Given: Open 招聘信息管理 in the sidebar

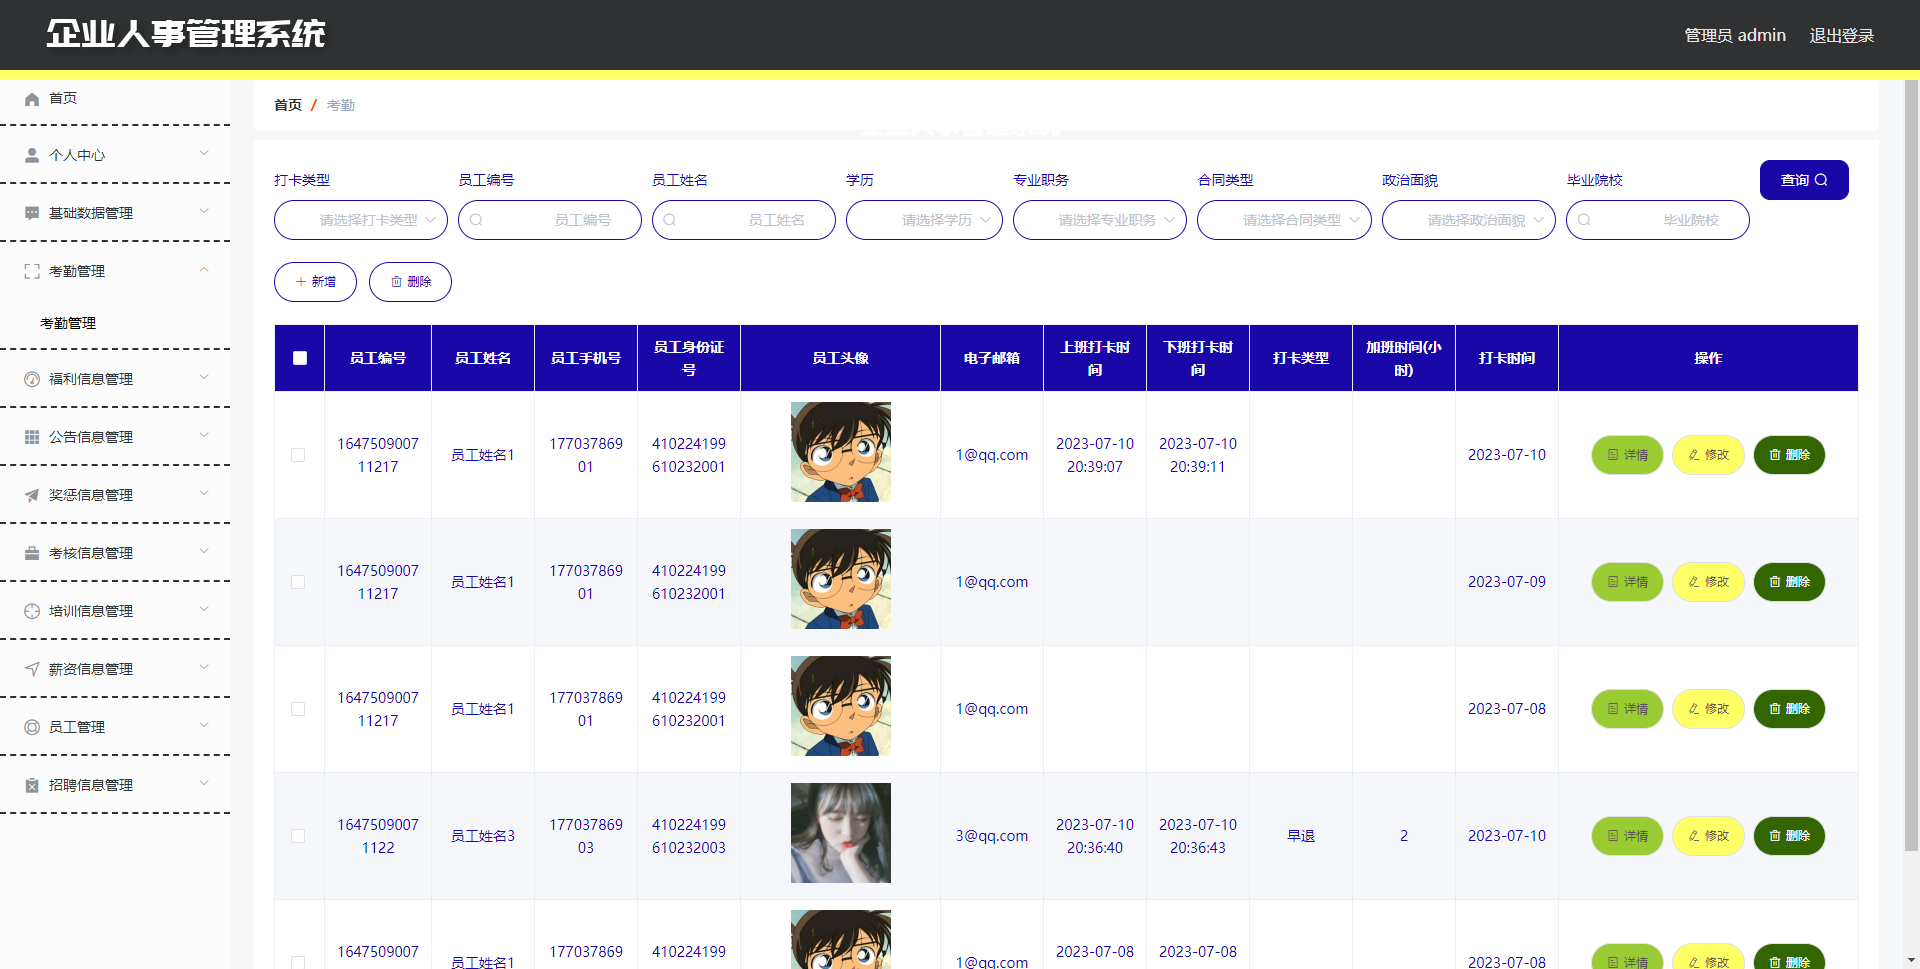Looking at the screenshot, I should pyautogui.click(x=115, y=785).
